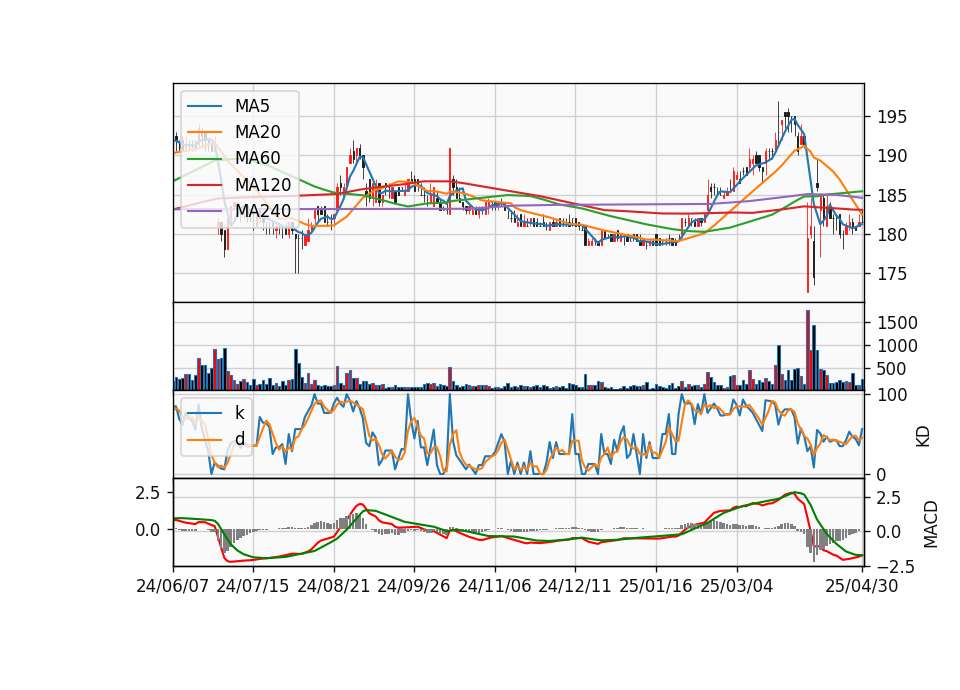Click the 100 label on KD axis

(x=892, y=395)
